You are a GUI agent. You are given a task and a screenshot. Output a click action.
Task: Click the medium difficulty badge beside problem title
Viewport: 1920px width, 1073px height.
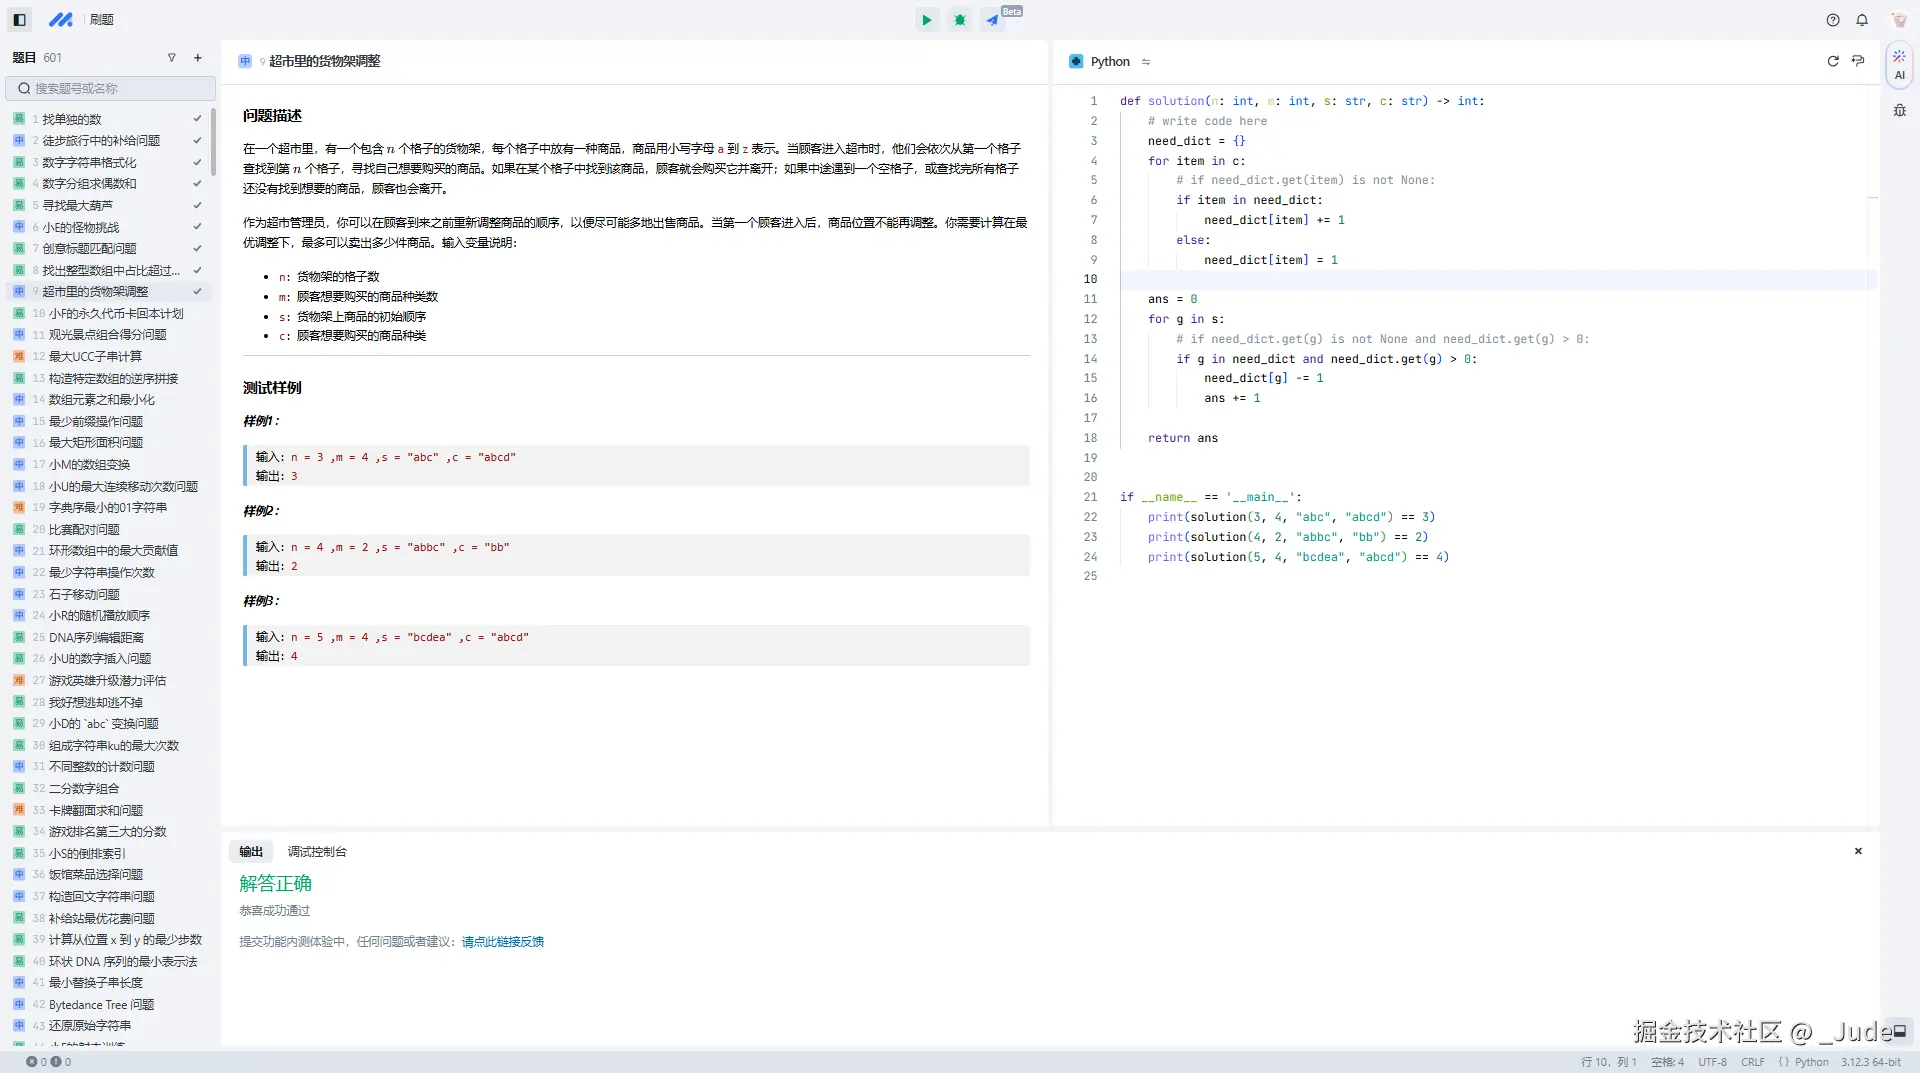245,61
